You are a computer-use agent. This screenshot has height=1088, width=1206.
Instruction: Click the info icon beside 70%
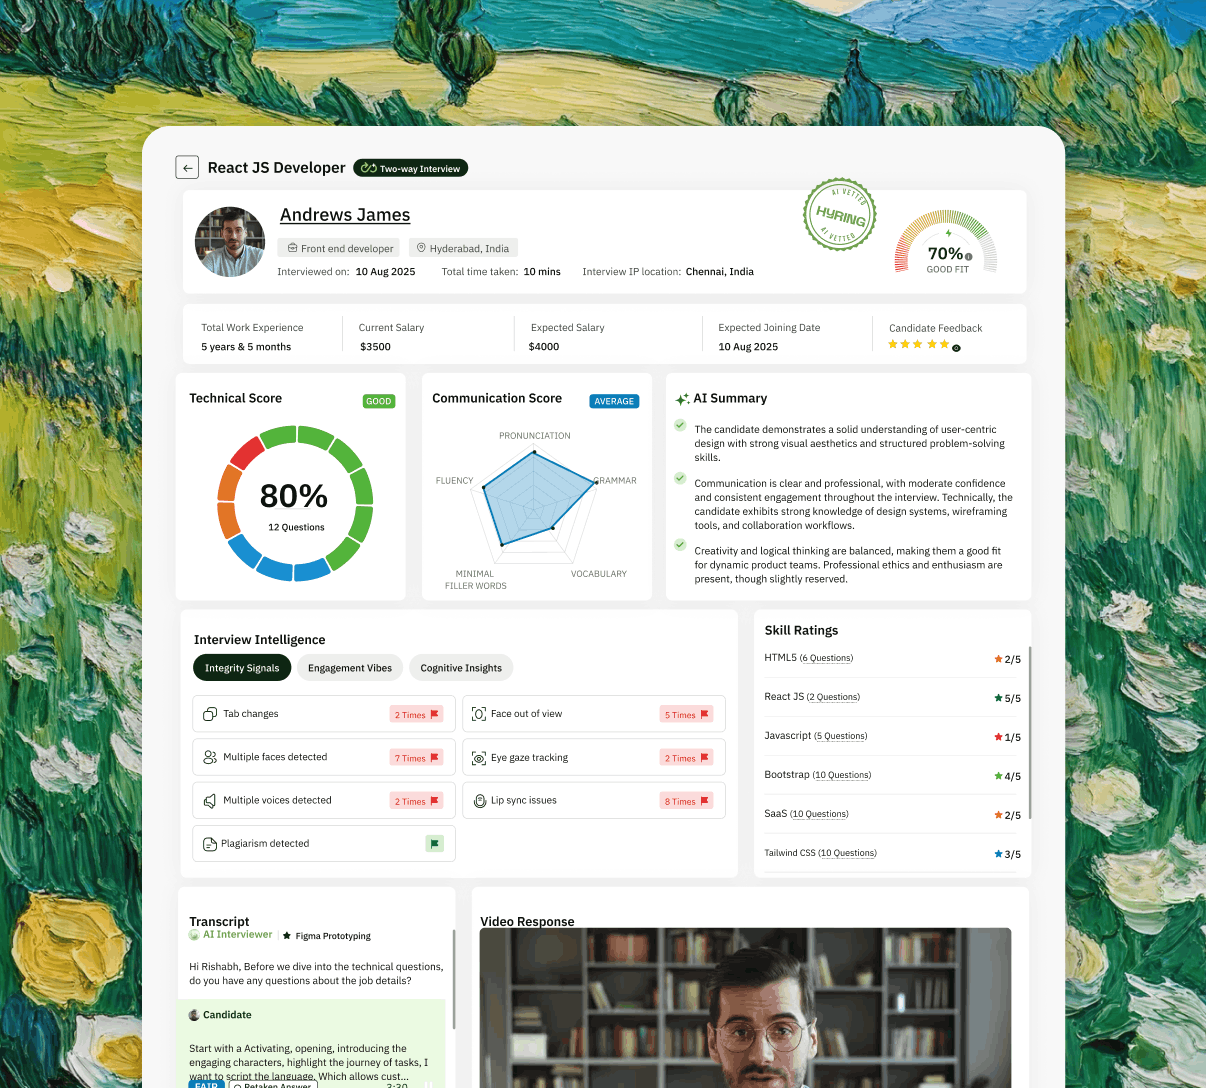click(x=969, y=257)
